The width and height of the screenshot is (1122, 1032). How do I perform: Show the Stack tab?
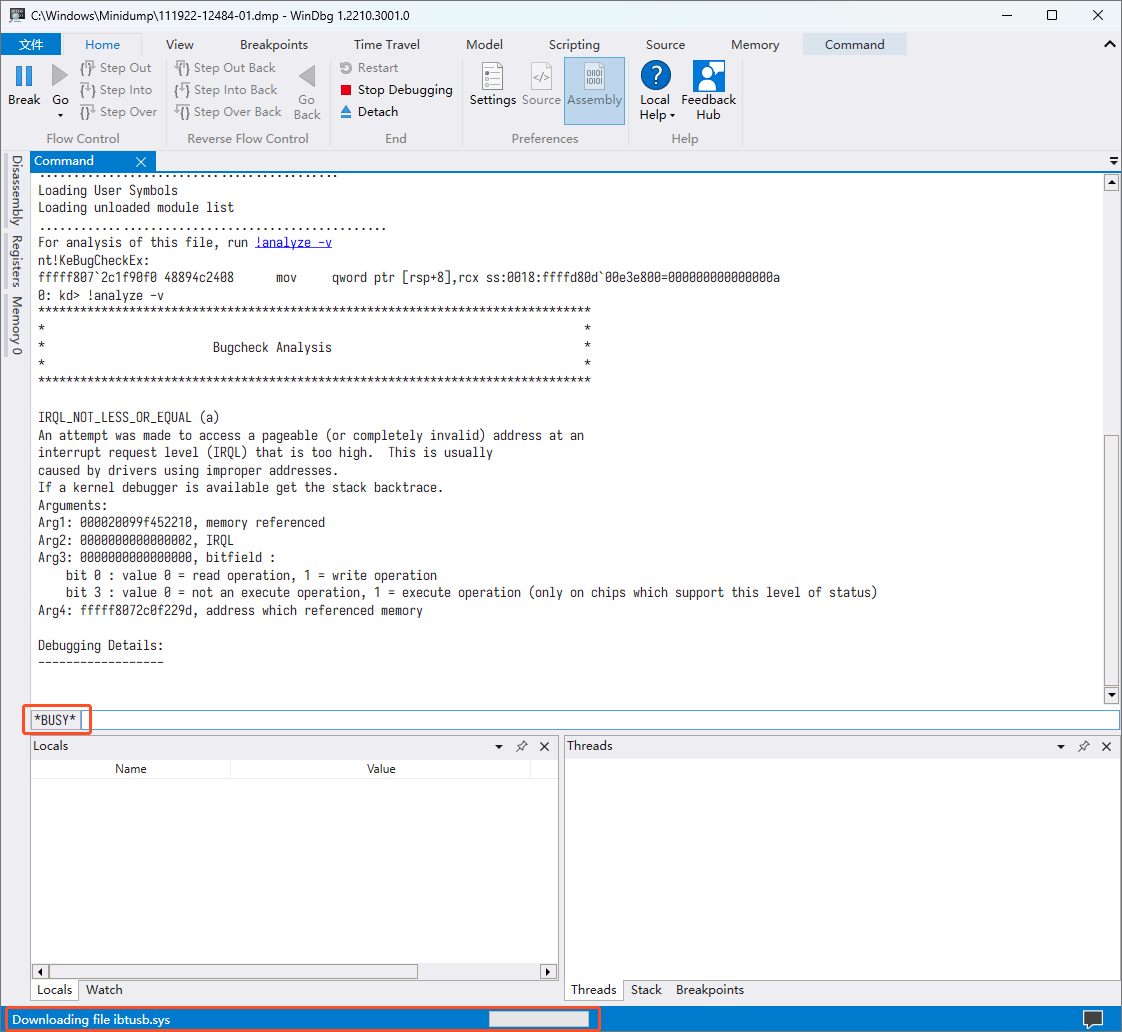click(646, 990)
